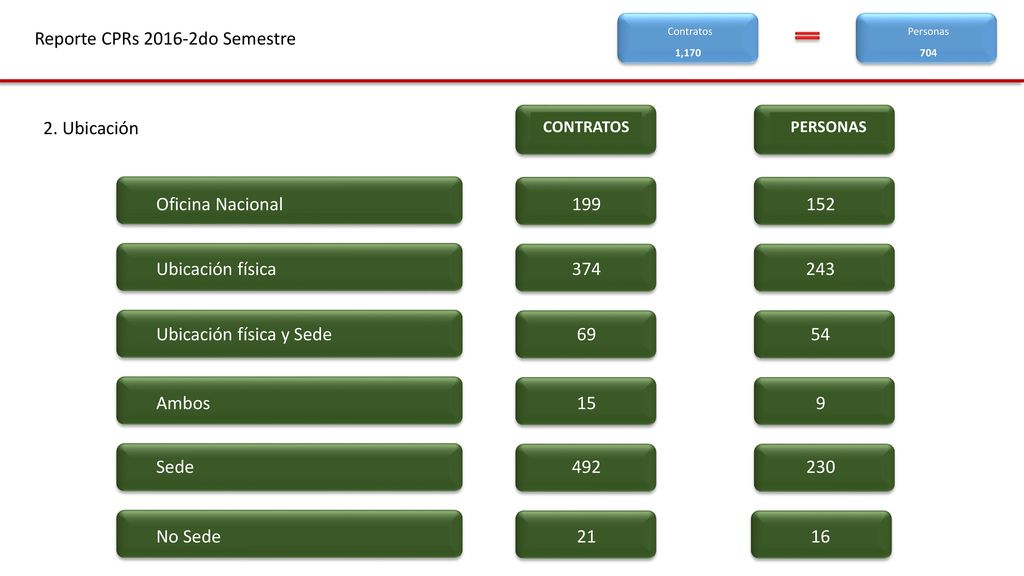Select the PERSONAS column header button

pyautogui.click(x=824, y=129)
